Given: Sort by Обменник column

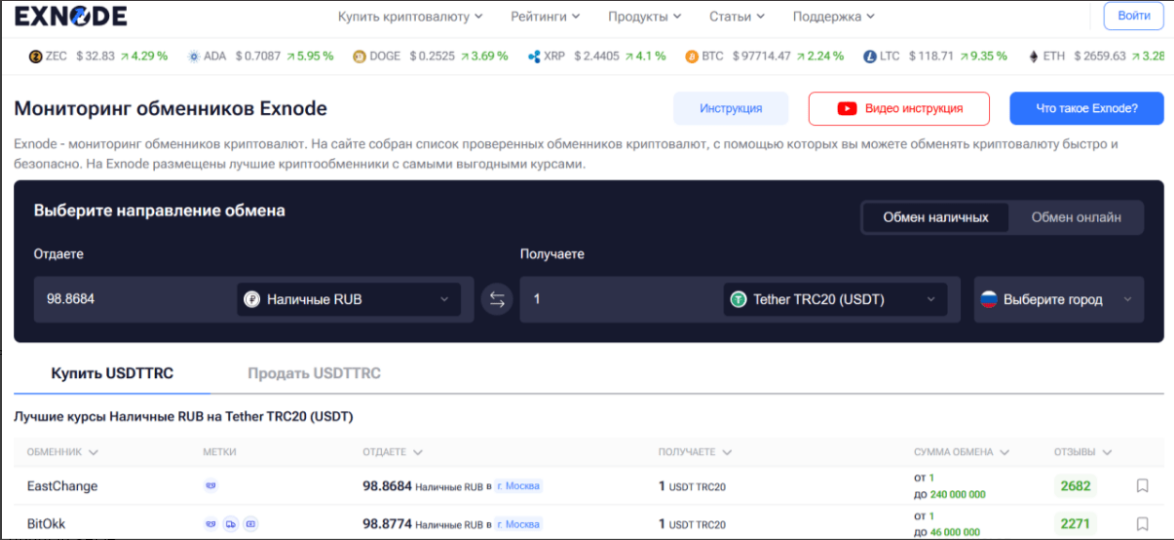Looking at the screenshot, I should (62, 452).
